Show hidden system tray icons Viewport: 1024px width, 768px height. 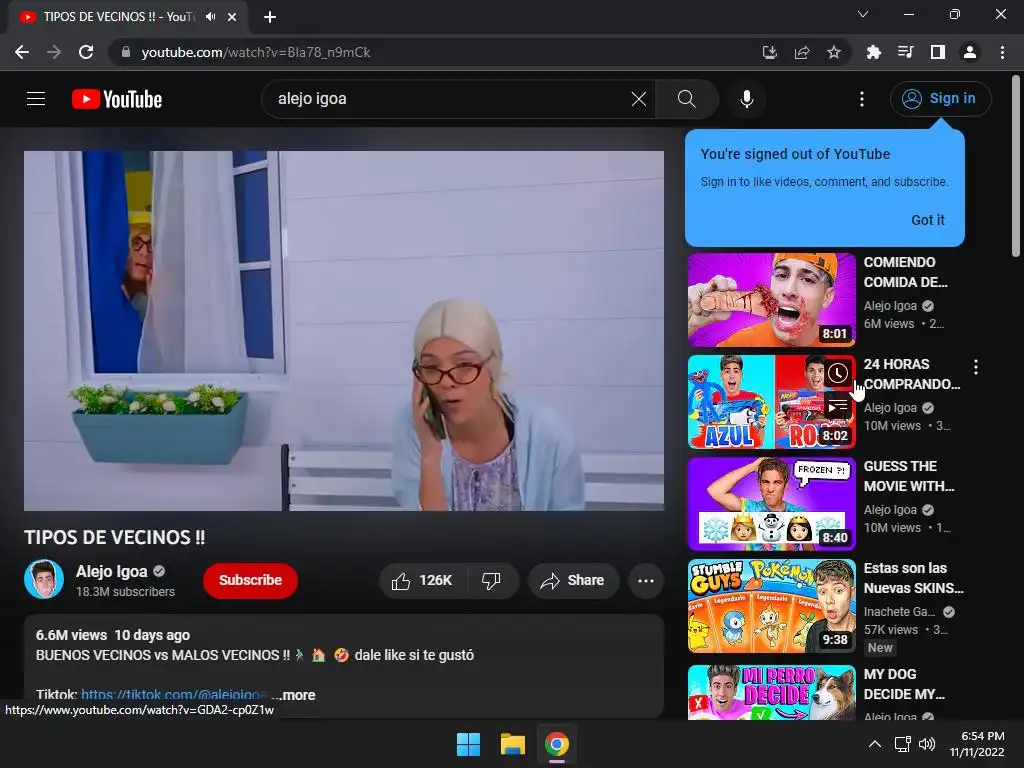coord(875,744)
